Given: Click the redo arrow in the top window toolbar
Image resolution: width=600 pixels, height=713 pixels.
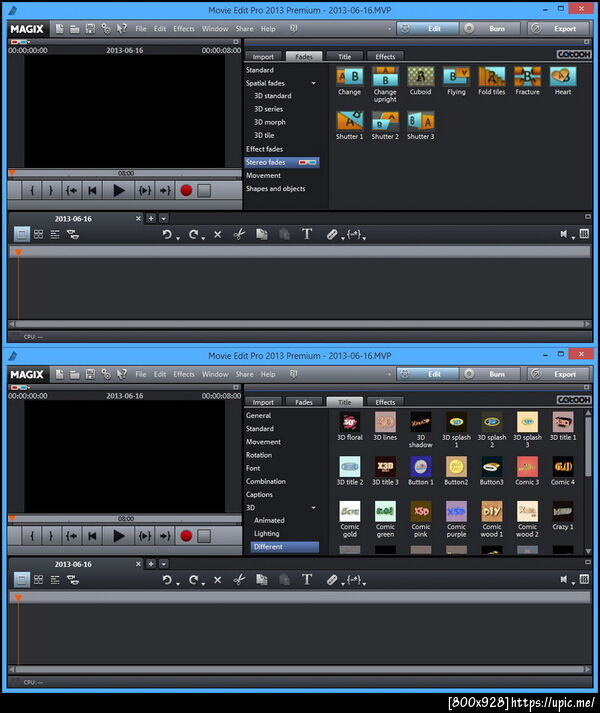Looking at the screenshot, I should pos(193,234).
